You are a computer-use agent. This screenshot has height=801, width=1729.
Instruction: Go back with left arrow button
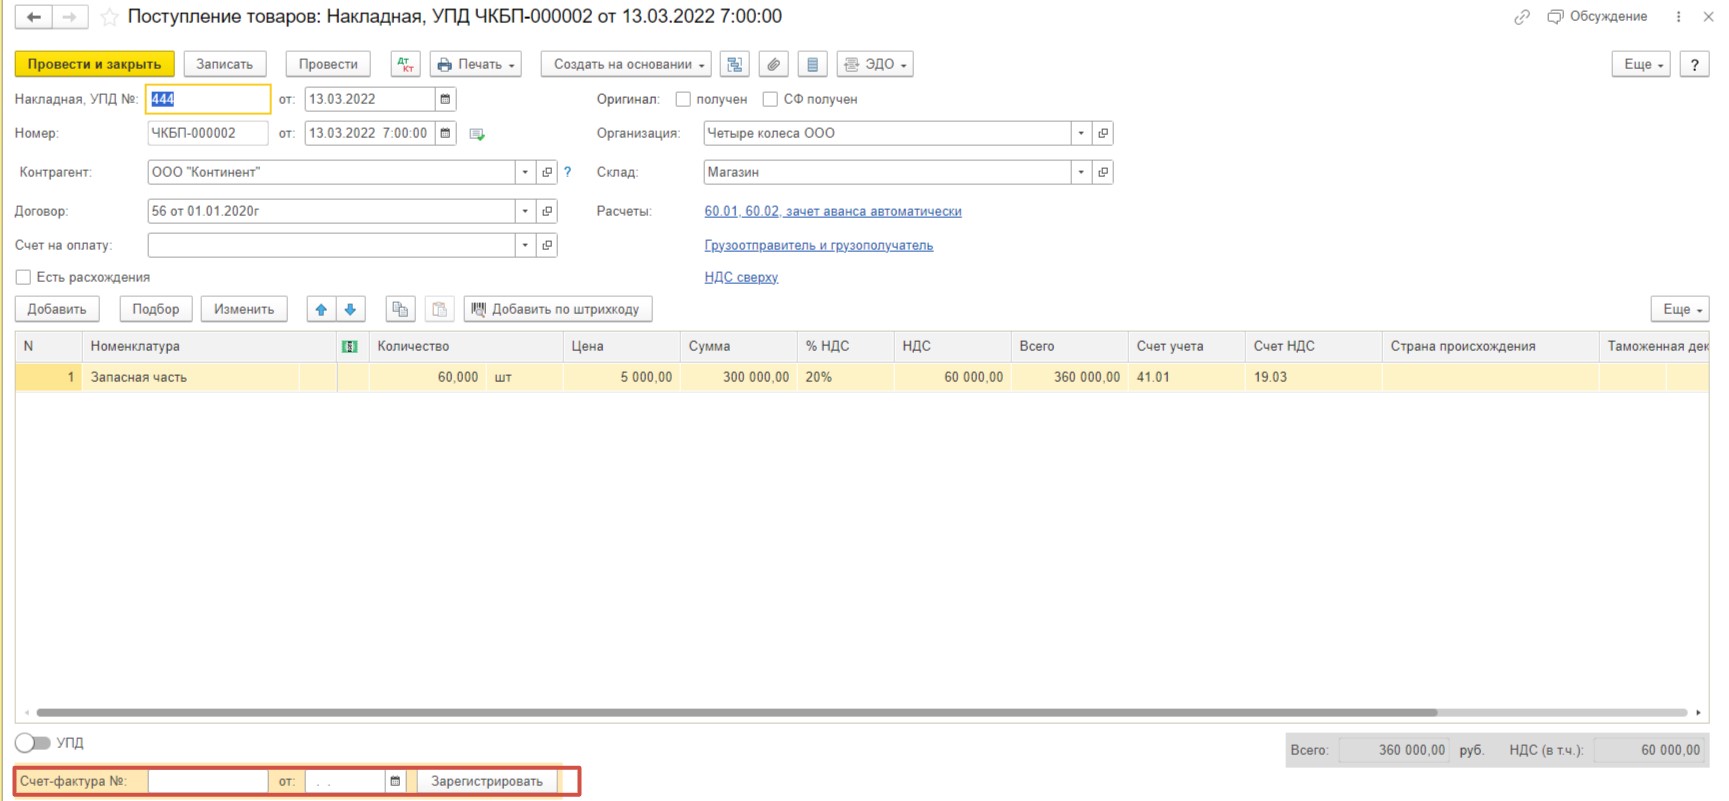click(x=33, y=17)
